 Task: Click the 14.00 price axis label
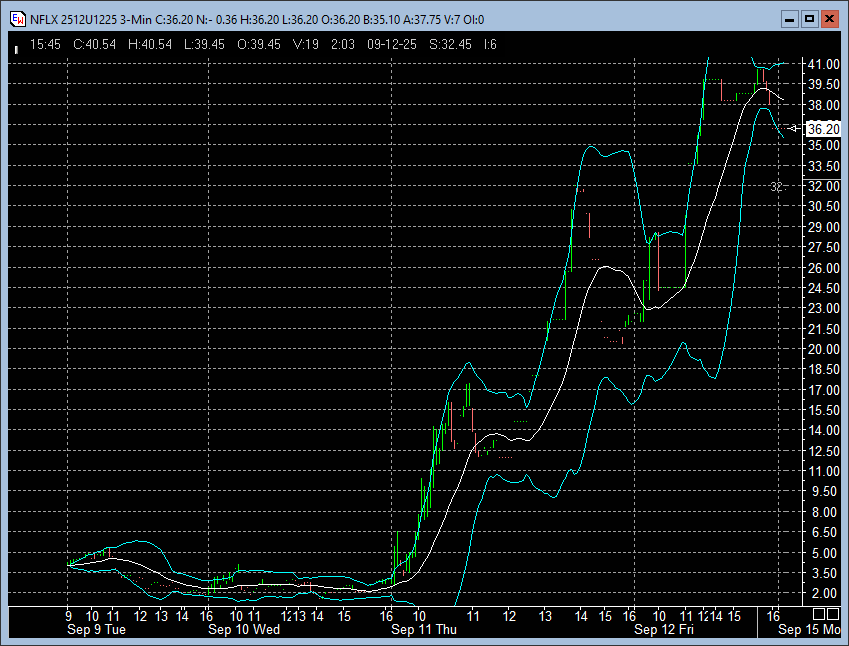tap(824, 430)
